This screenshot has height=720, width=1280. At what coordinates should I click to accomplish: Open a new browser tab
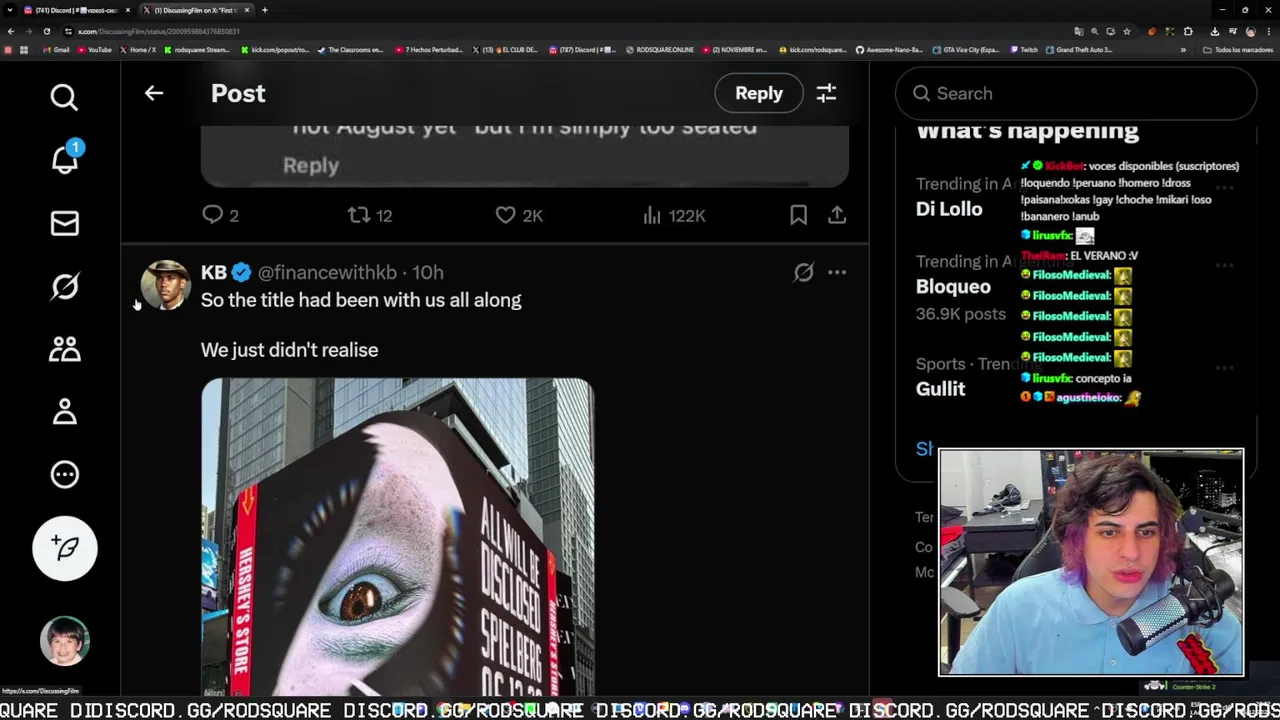tap(264, 10)
